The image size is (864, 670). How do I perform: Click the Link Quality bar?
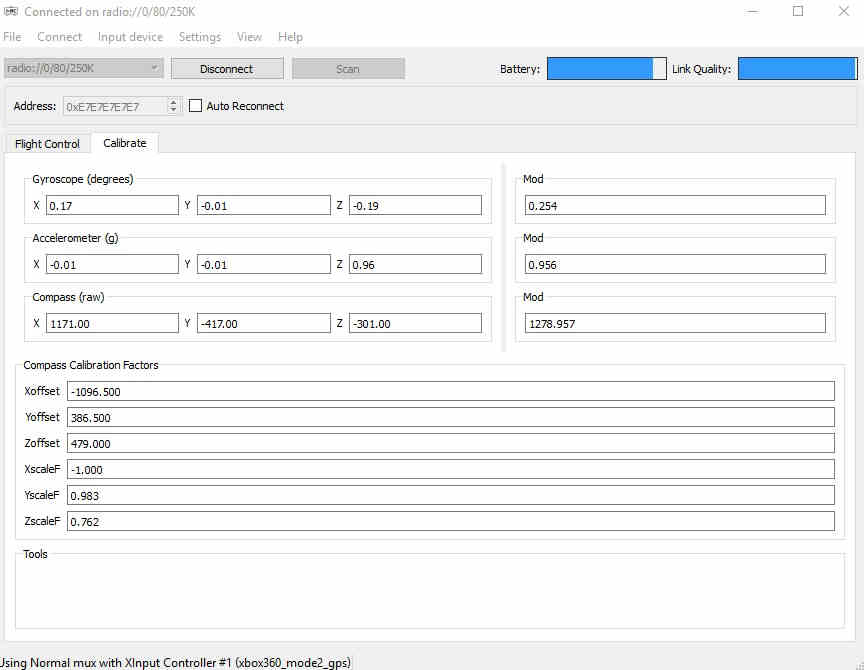[x=797, y=69]
